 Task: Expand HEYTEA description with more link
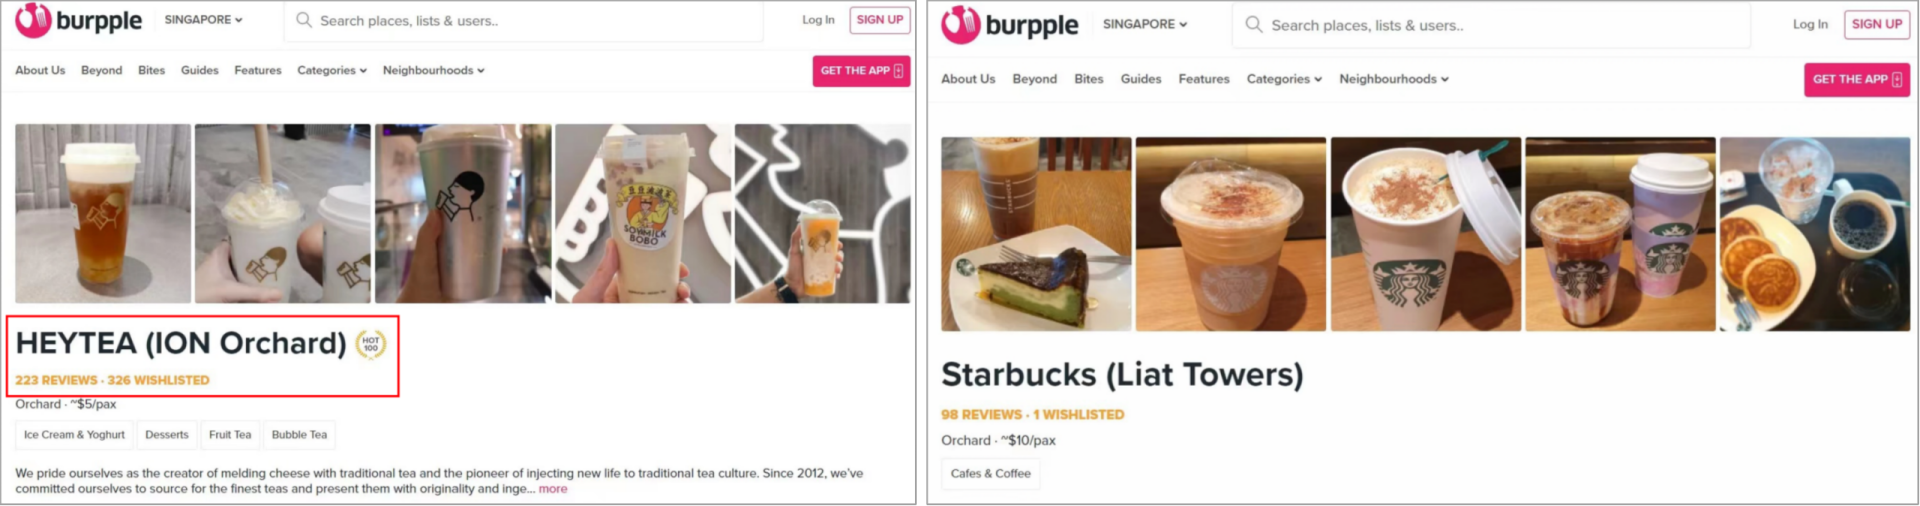pyautogui.click(x=553, y=489)
